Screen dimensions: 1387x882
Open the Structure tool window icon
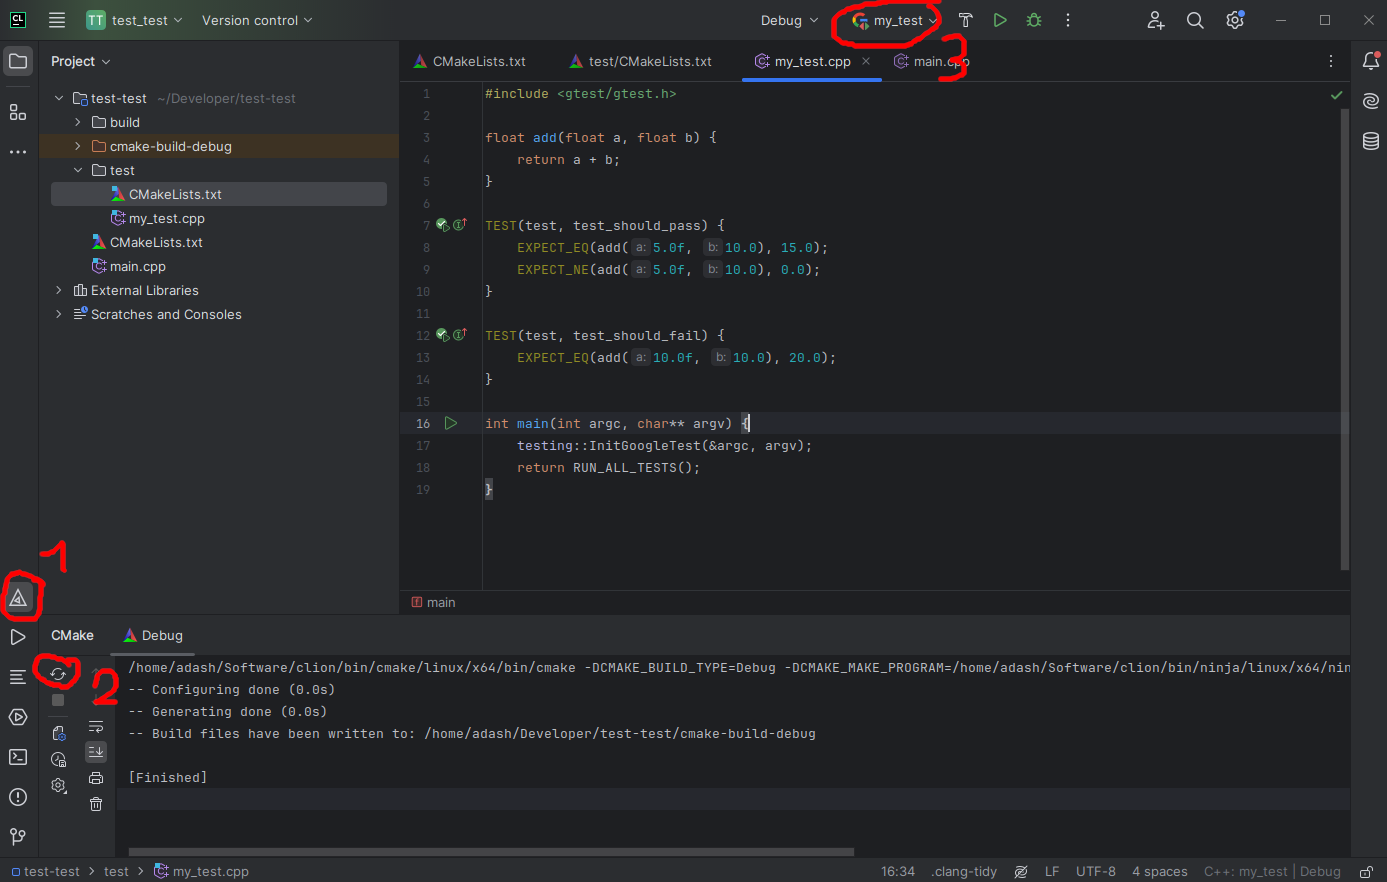pos(18,112)
